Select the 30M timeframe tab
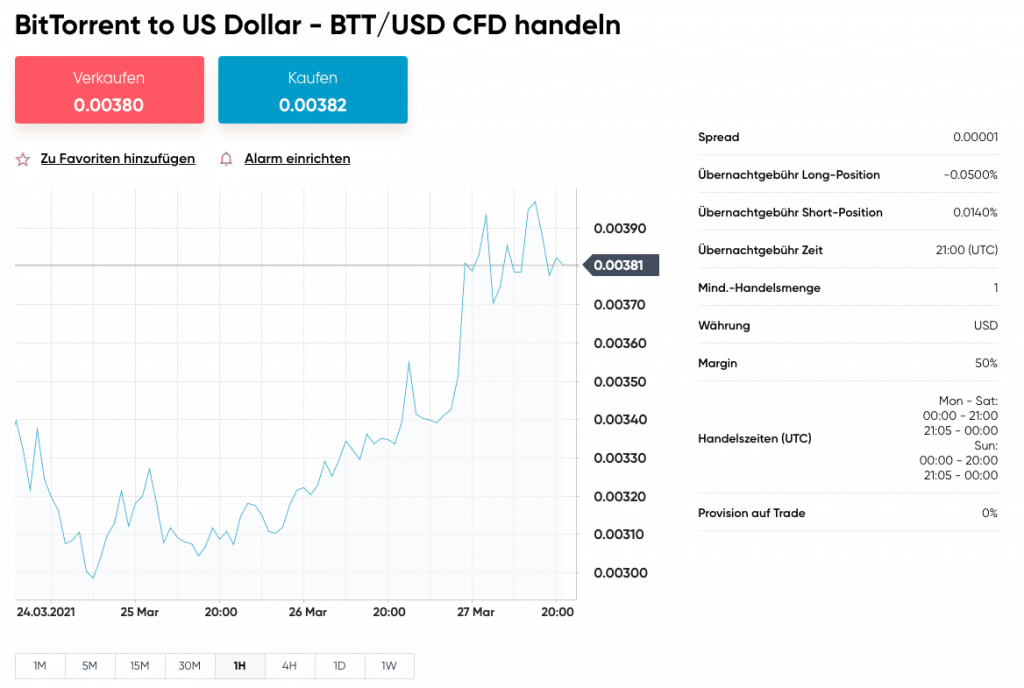1024x688 pixels. tap(190, 666)
